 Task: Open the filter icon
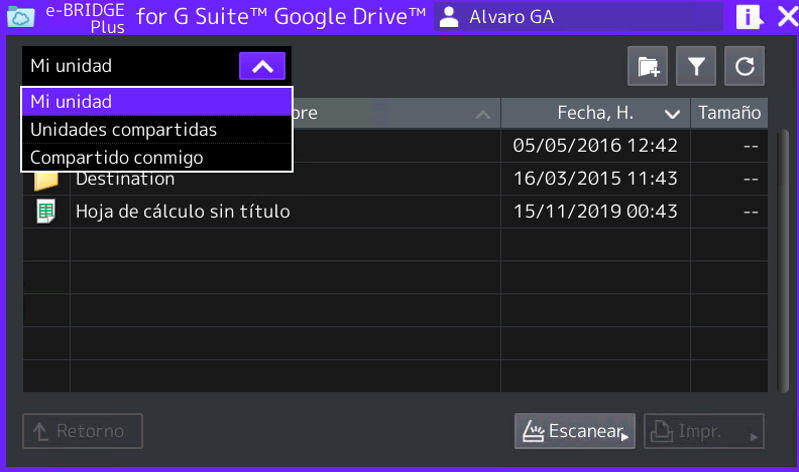click(x=696, y=67)
